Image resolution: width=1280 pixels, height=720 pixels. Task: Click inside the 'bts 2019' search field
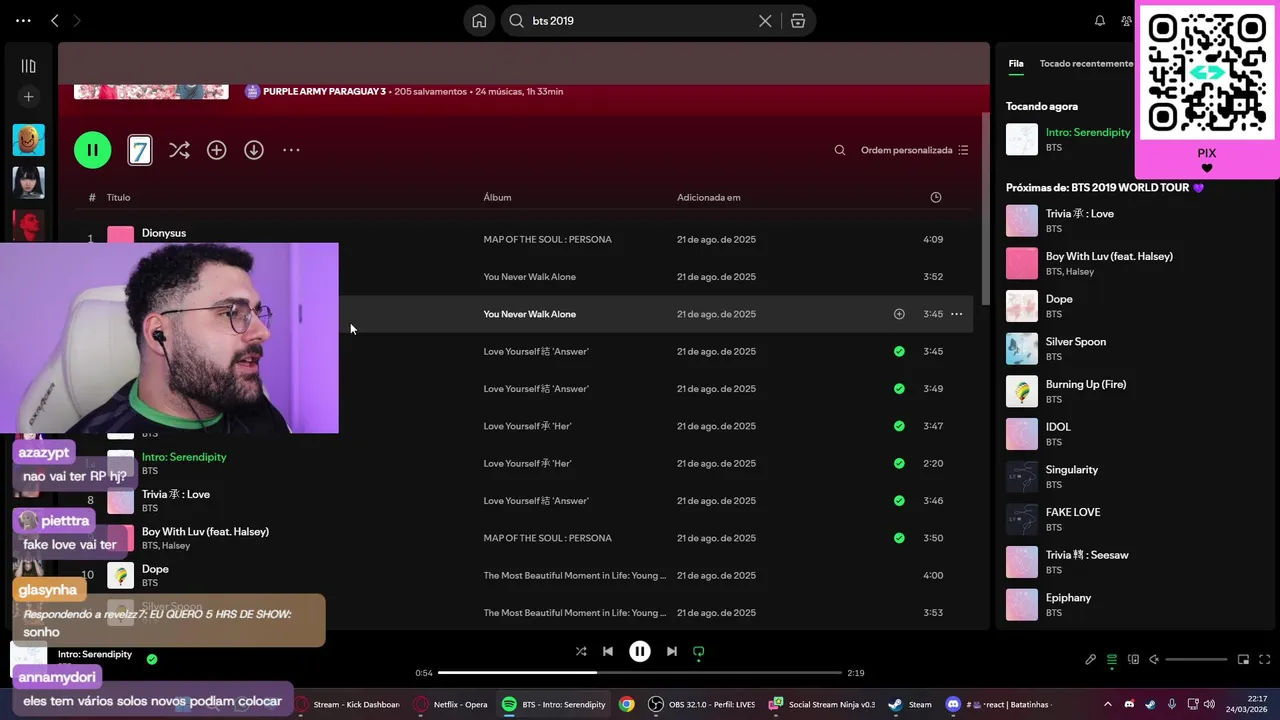(640, 20)
